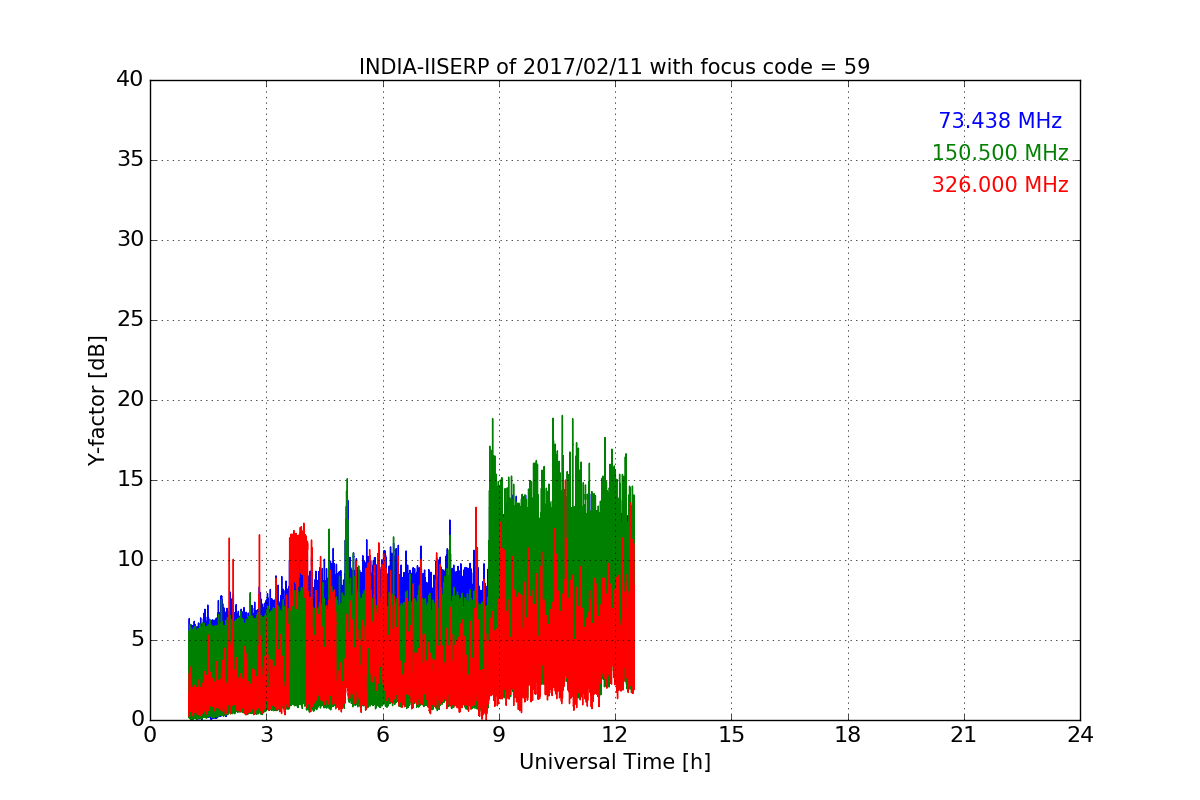Viewport: 1200px width, 800px height.
Task: Click x-axis tick label 12
Action: coord(615,735)
